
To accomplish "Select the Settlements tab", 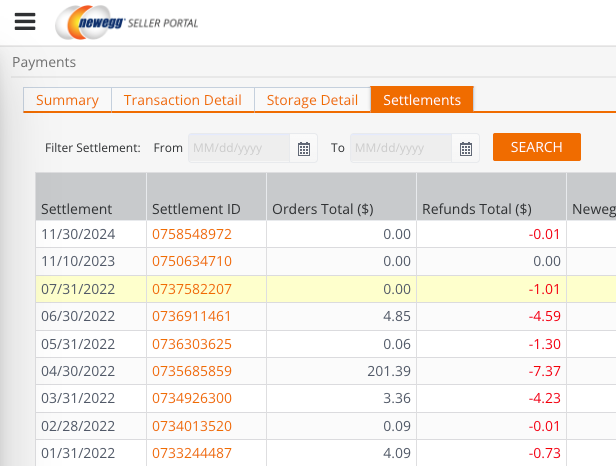I will pos(422,100).
